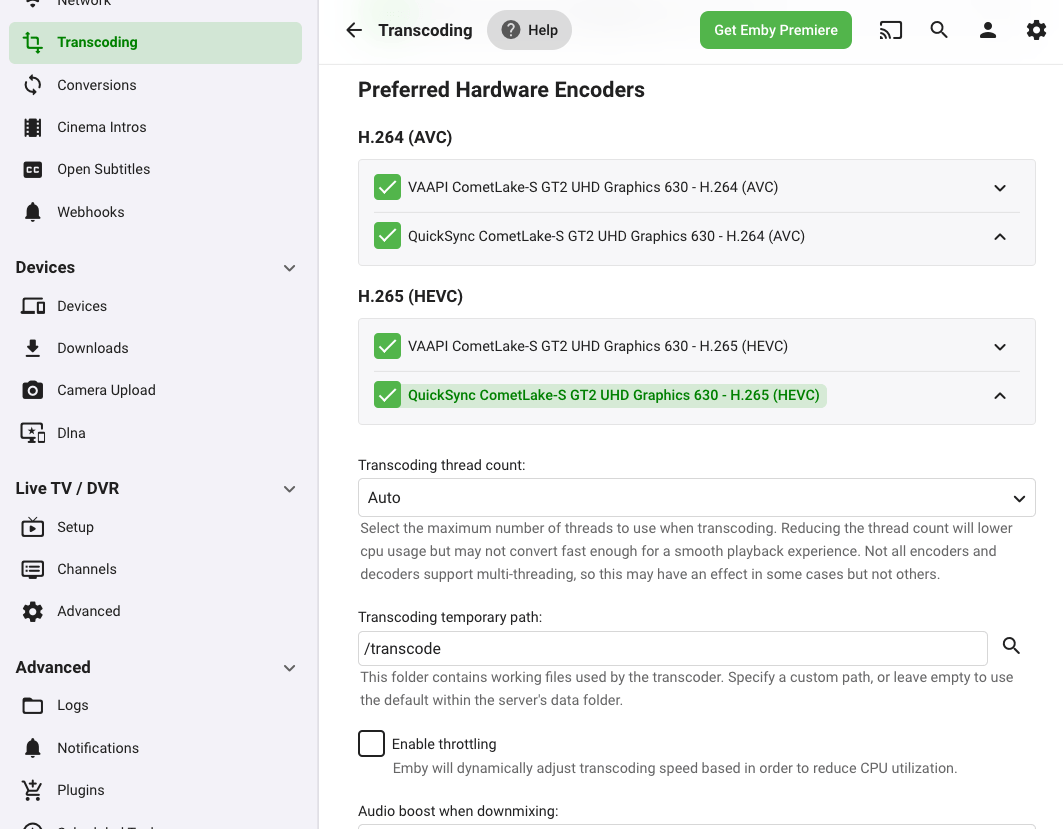
Task: Open Transcoding thread count dropdown
Action: point(696,497)
